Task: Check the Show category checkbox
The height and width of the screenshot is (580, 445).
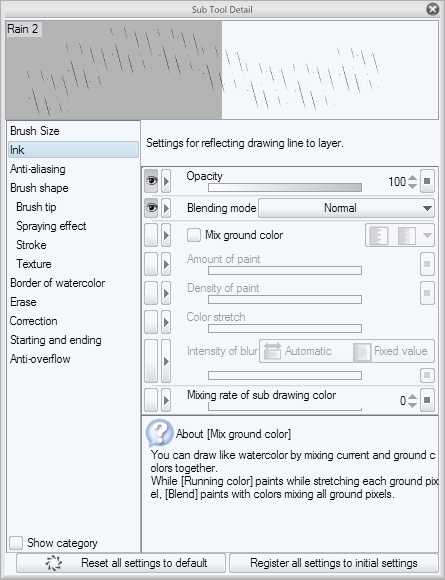Action: (x=16, y=543)
